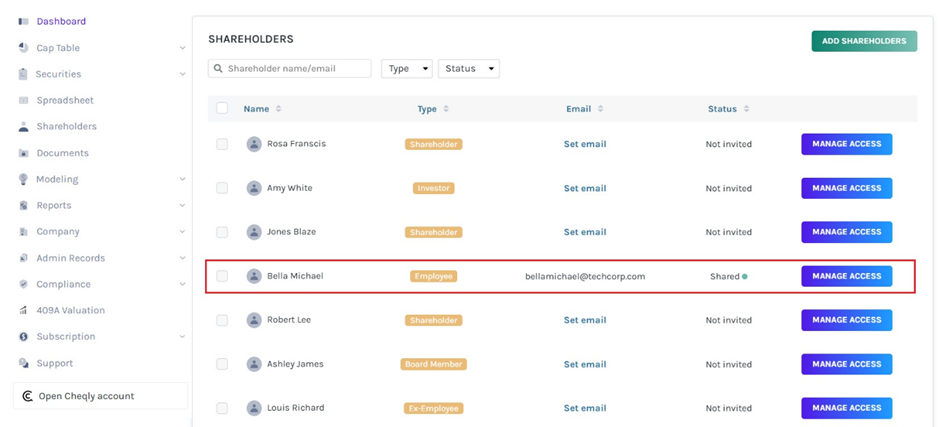Click the search magnifier icon
Screen dimensions: 939x427
point(219,68)
